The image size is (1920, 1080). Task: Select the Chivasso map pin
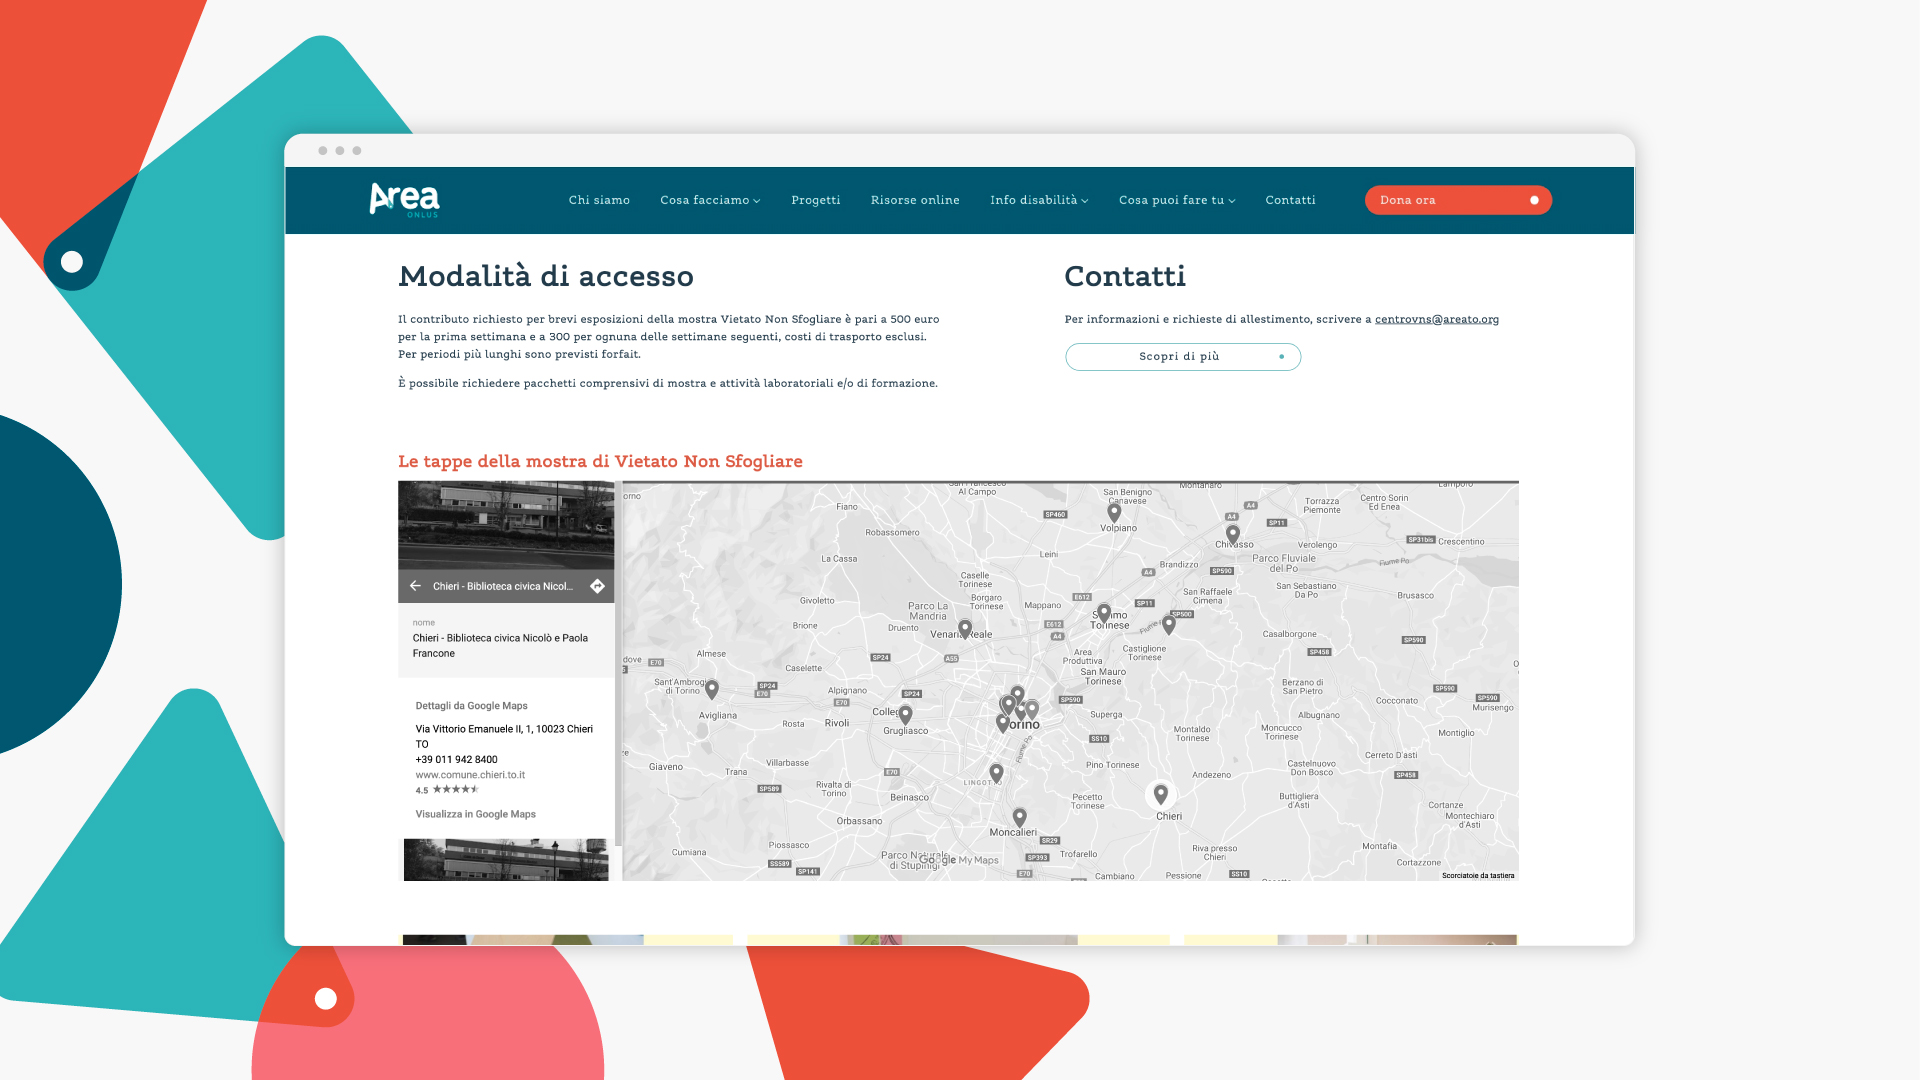pos(1233,534)
